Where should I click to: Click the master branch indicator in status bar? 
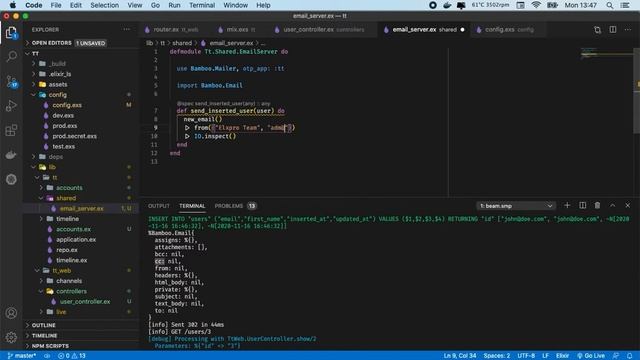[22, 356]
